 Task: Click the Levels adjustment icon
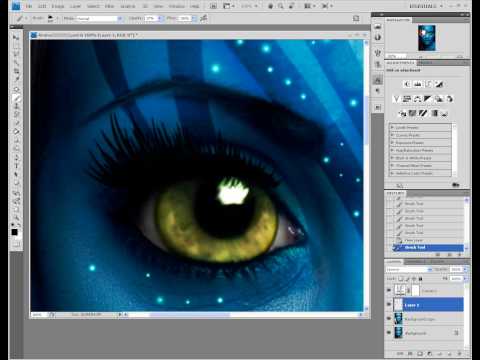click(417, 84)
